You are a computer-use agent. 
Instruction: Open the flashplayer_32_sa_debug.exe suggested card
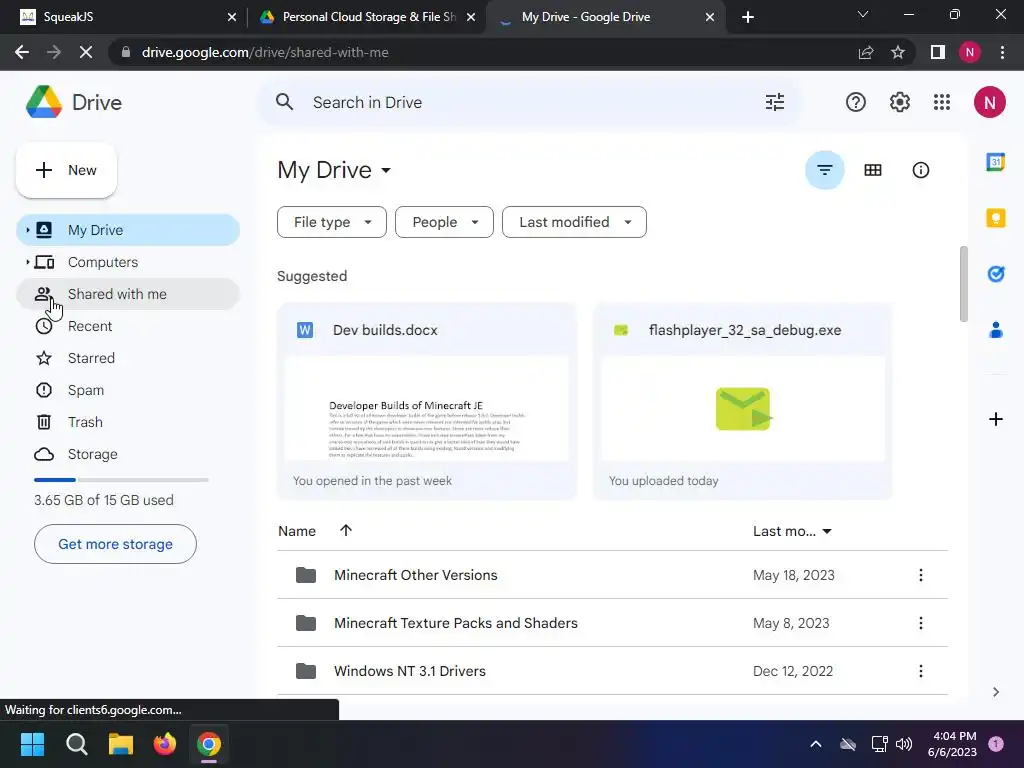[x=743, y=402]
